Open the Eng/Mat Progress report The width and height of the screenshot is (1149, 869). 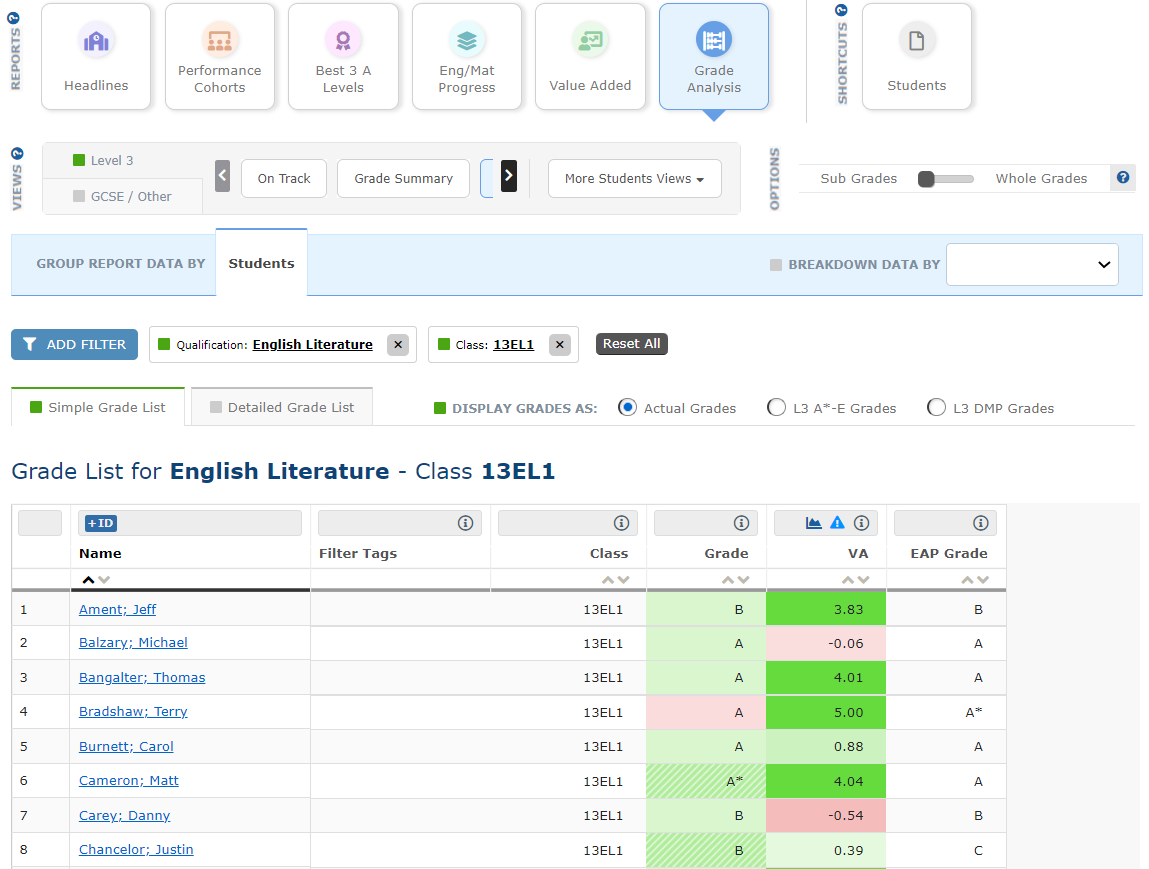(466, 56)
